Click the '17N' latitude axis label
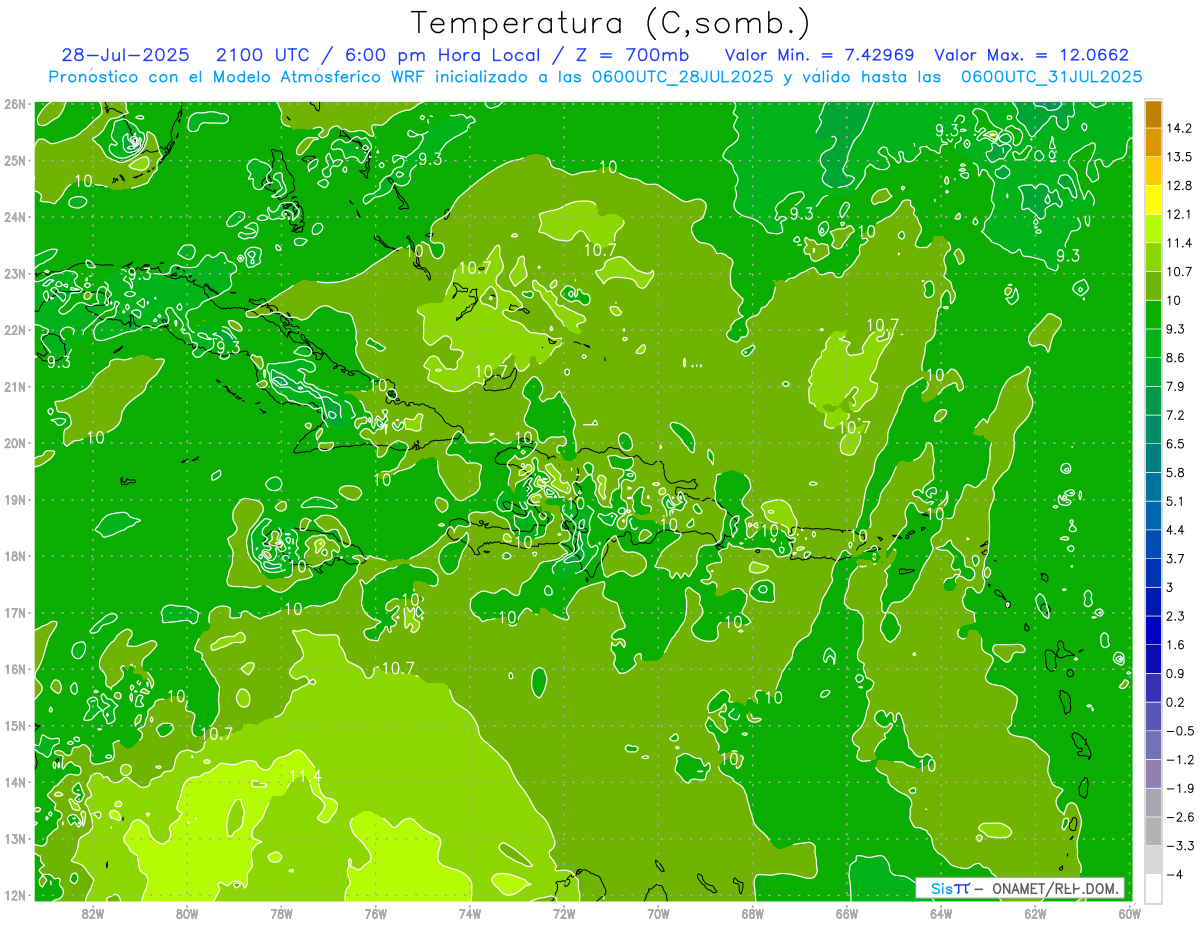1200x927 pixels. tap(15, 612)
